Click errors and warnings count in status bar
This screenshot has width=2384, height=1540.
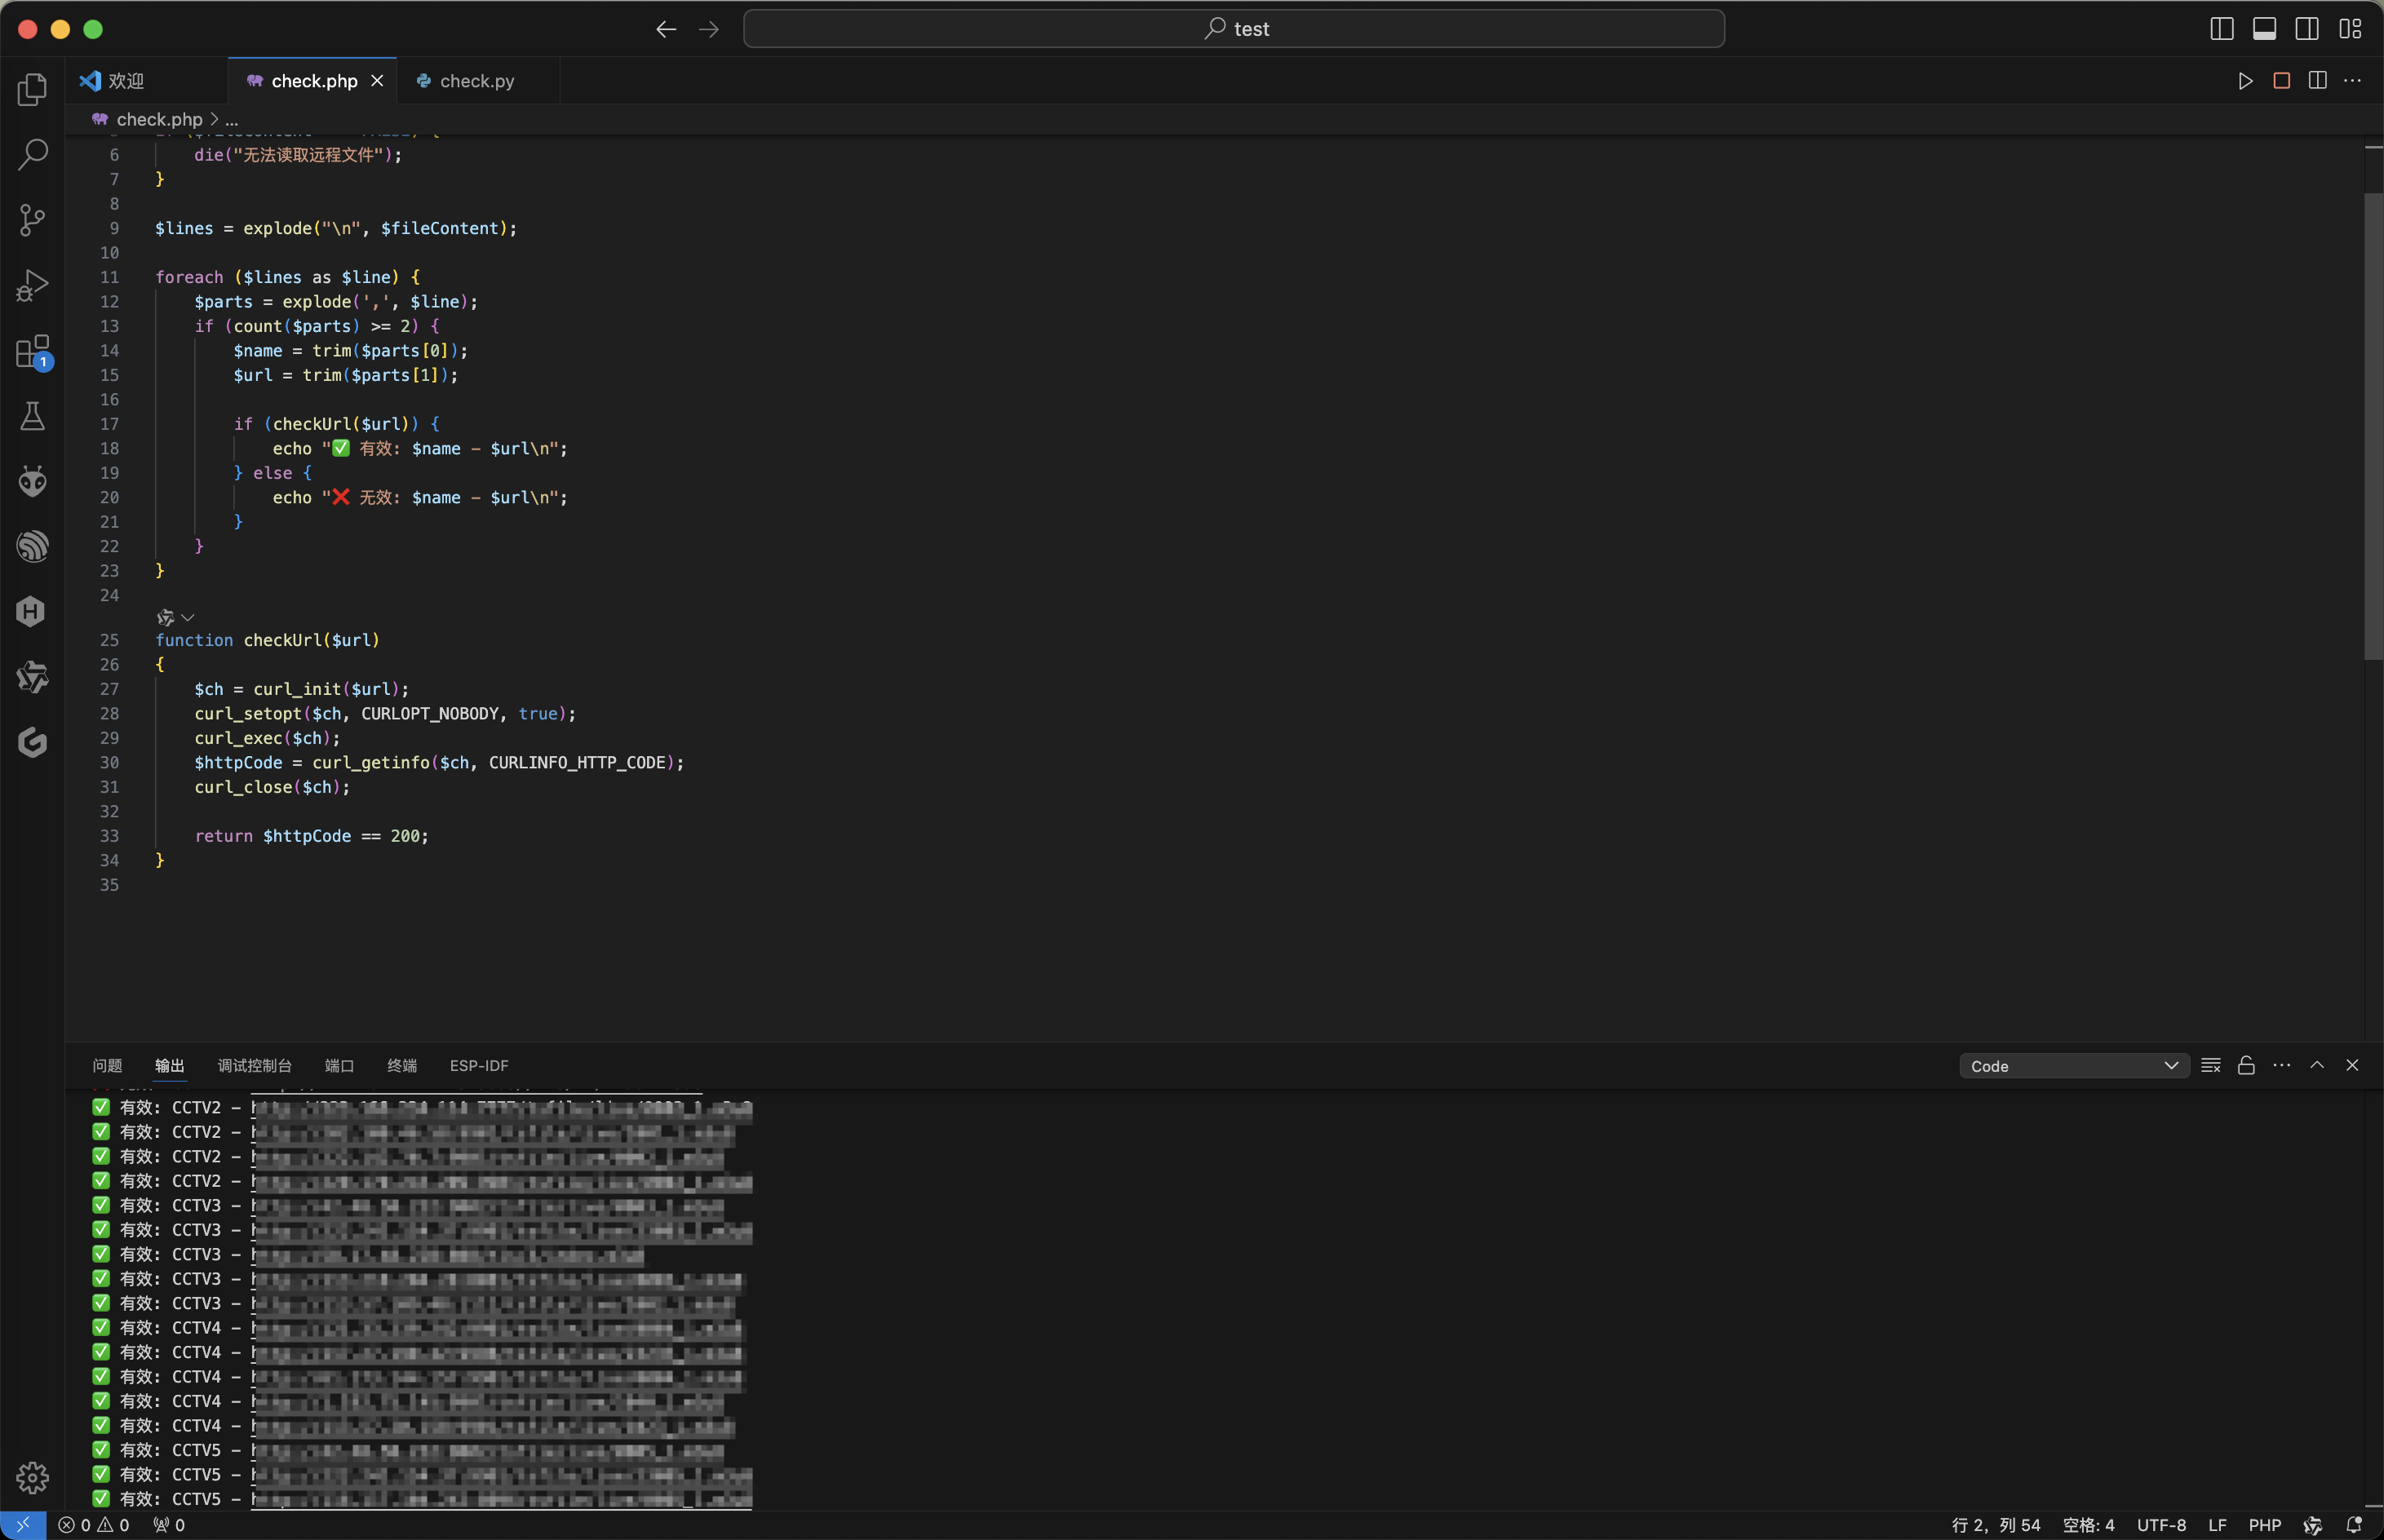coord(94,1525)
